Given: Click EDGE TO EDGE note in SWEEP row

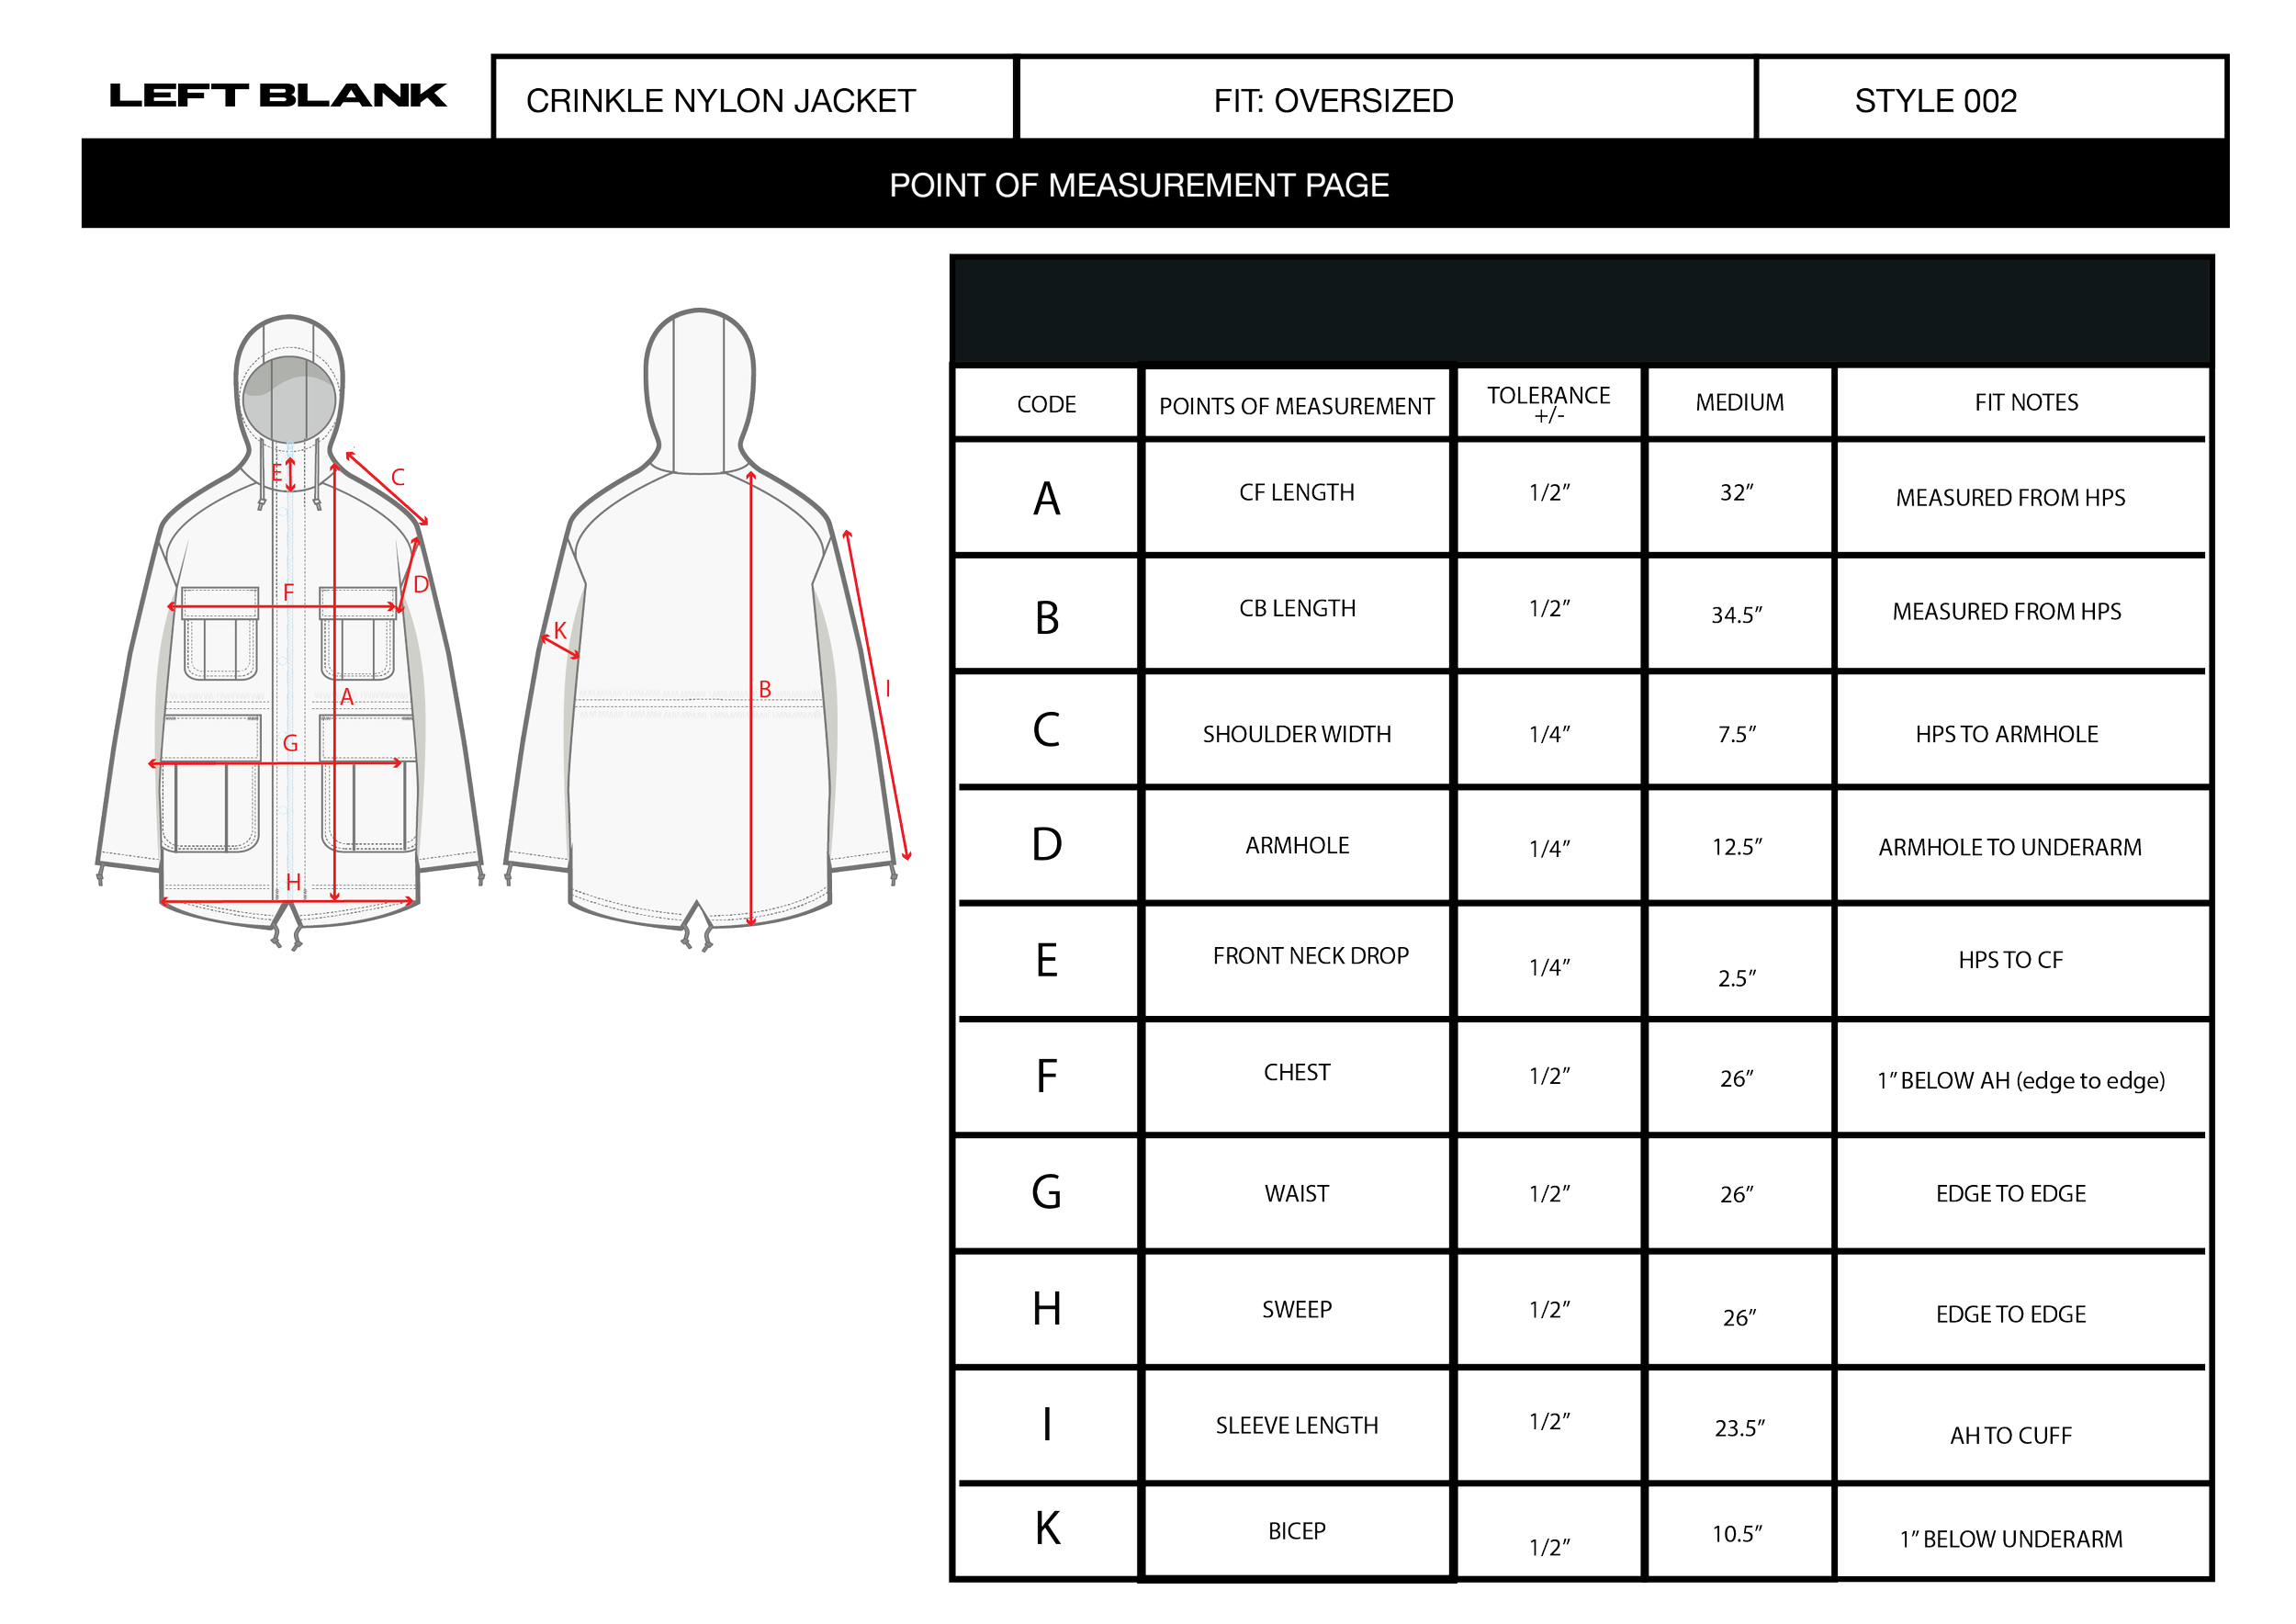Looking at the screenshot, I should point(2010,1314).
